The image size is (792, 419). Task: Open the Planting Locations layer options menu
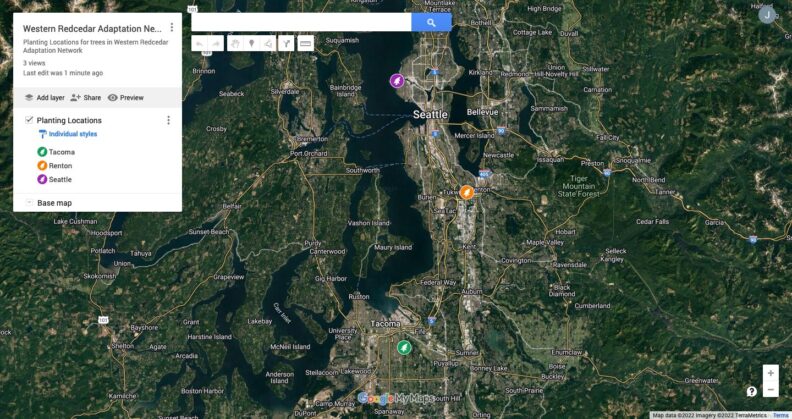coord(168,120)
